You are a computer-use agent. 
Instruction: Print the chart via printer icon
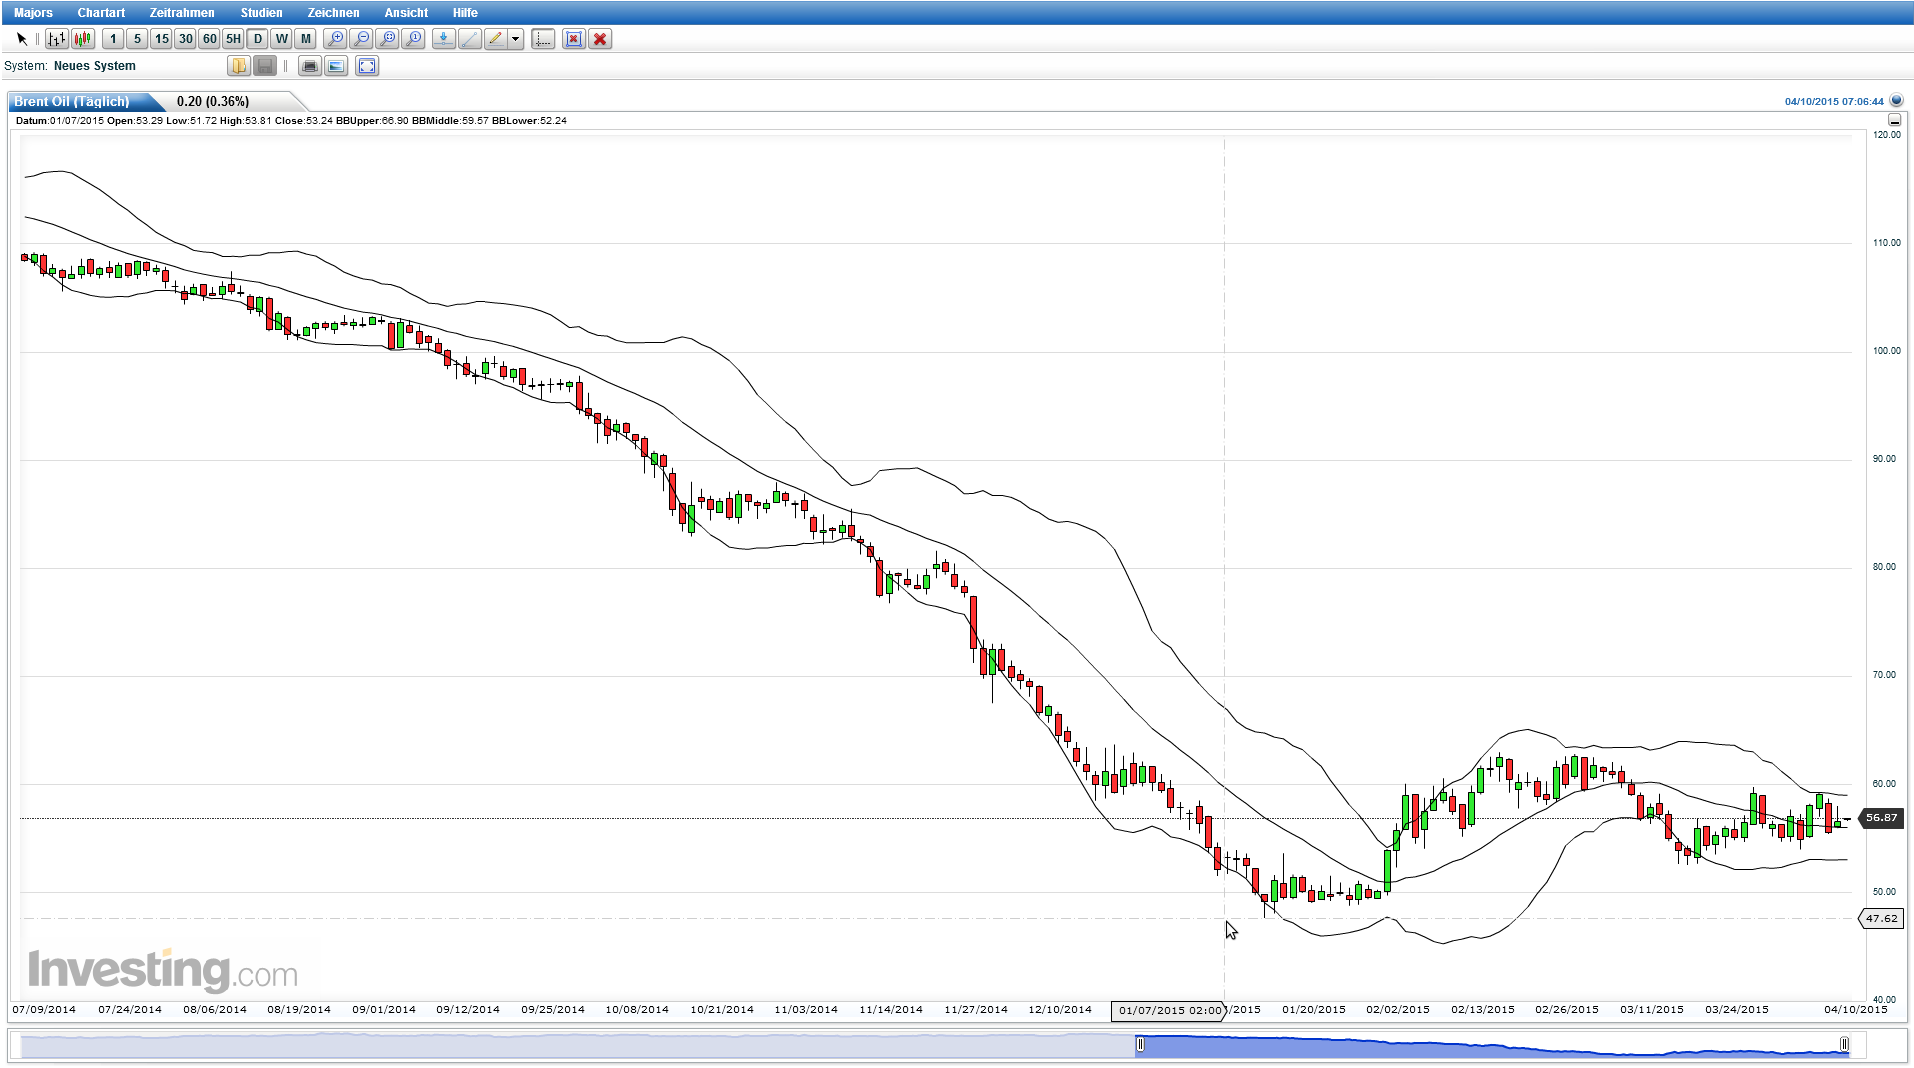click(x=309, y=66)
